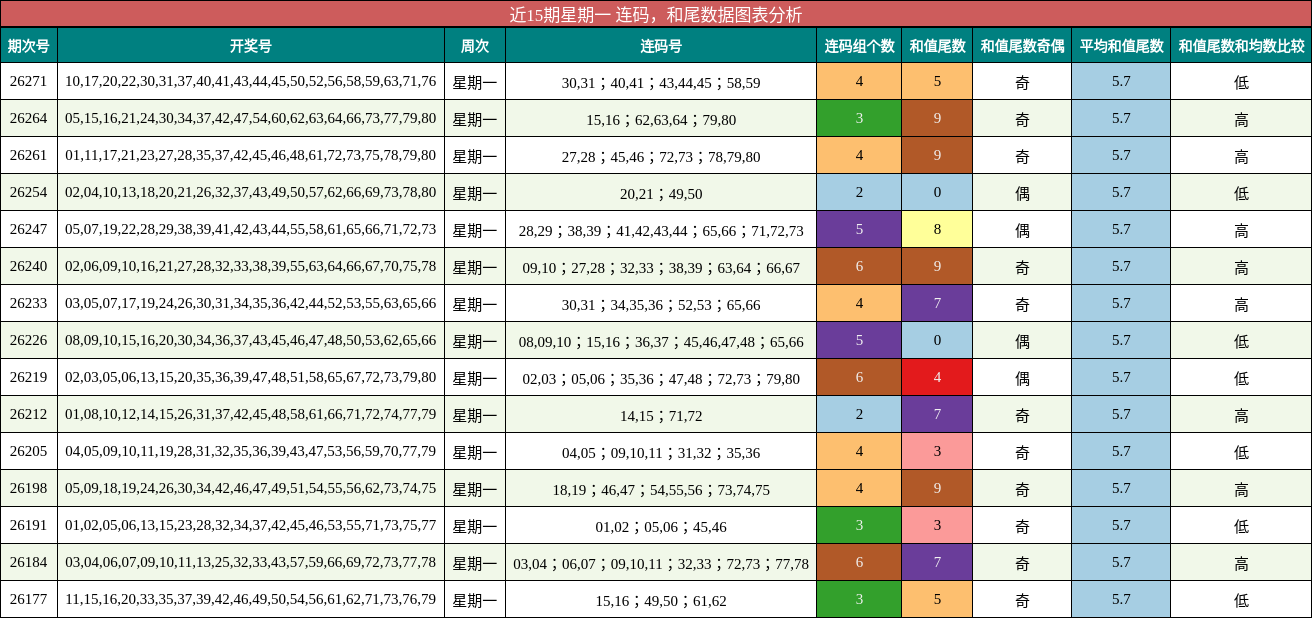Click draw numbers for period 26219
Image resolution: width=1312 pixels, height=618 pixels.
click(x=251, y=377)
